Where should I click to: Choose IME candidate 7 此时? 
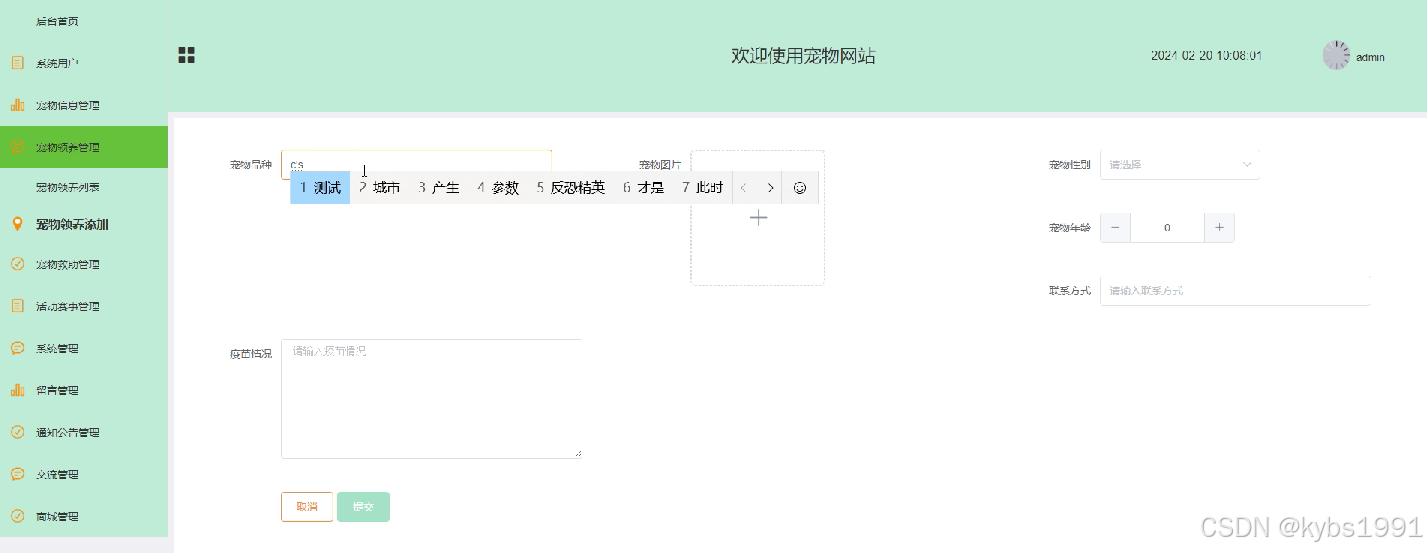click(702, 187)
